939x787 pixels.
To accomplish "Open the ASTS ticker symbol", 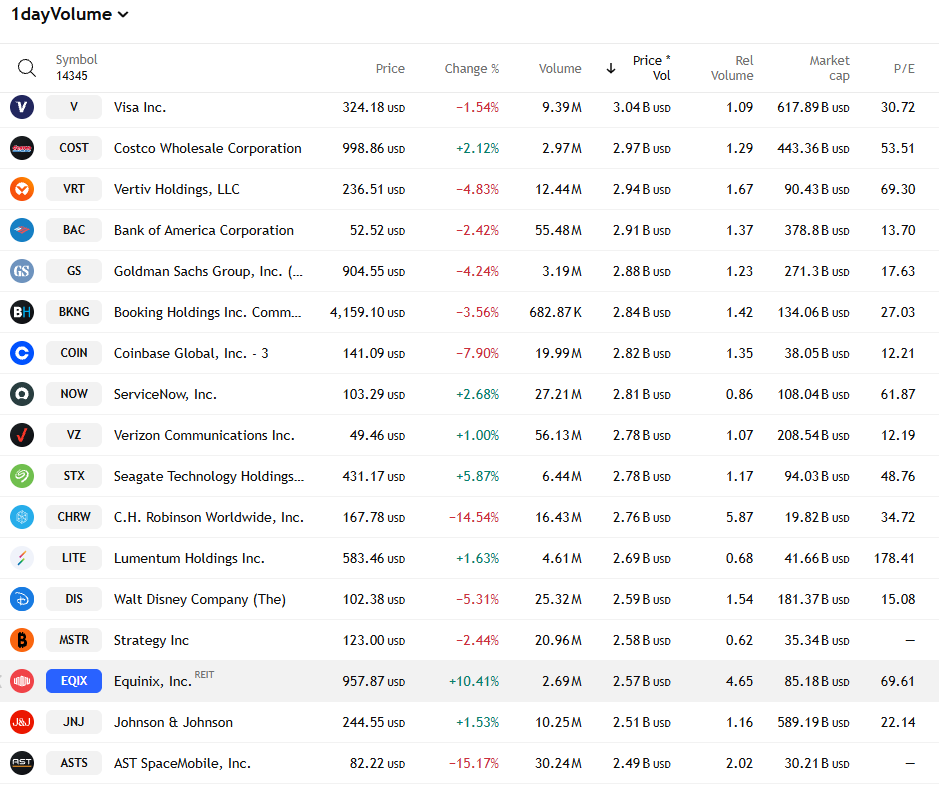I will click(74, 763).
